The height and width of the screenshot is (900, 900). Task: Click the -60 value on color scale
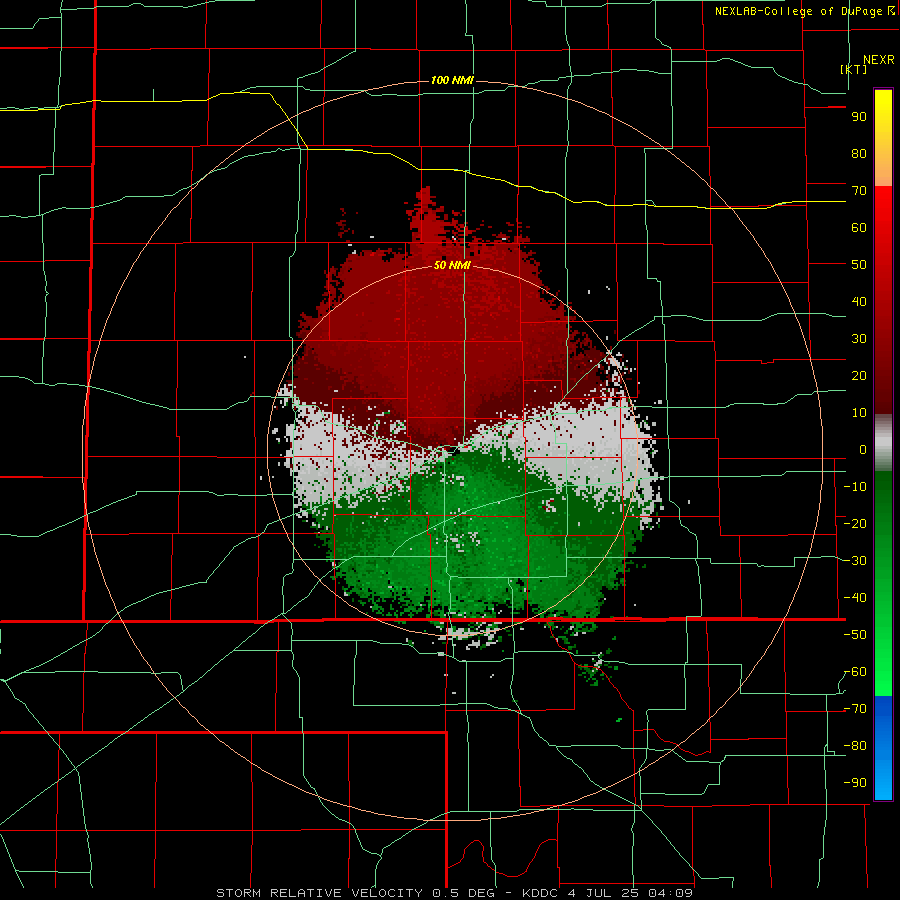tap(855, 672)
